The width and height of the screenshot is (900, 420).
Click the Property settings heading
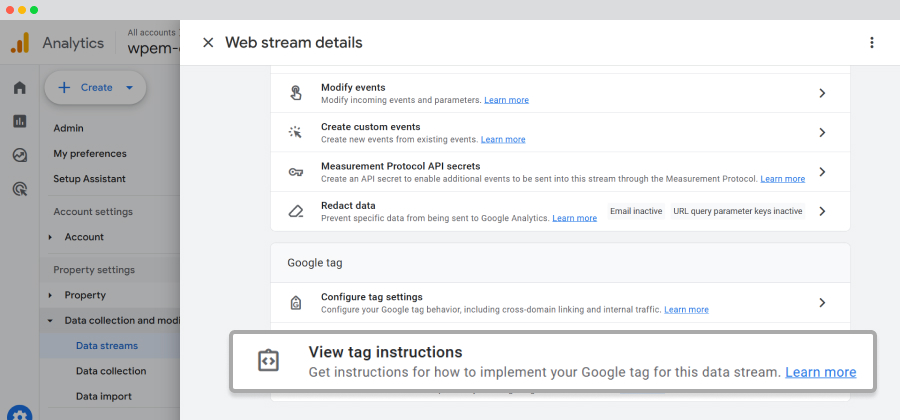[94, 270]
